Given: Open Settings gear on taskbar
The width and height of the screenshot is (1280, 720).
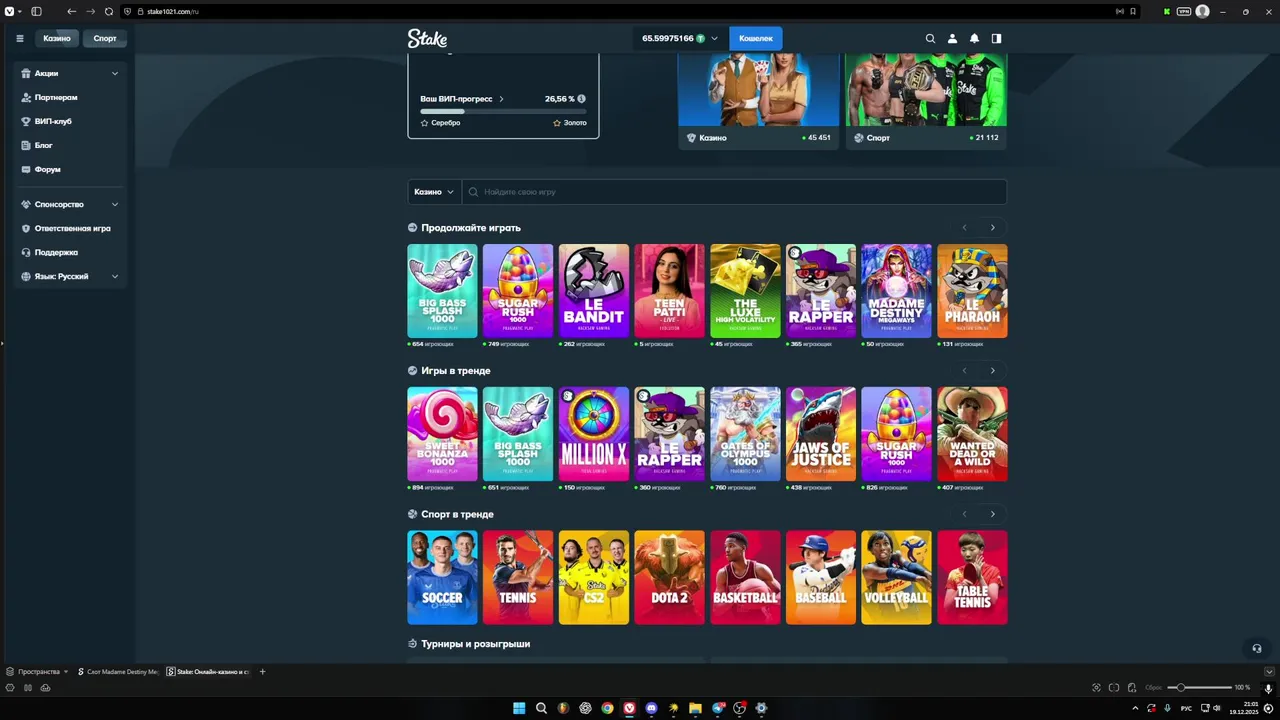Looking at the screenshot, I should [x=761, y=708].
